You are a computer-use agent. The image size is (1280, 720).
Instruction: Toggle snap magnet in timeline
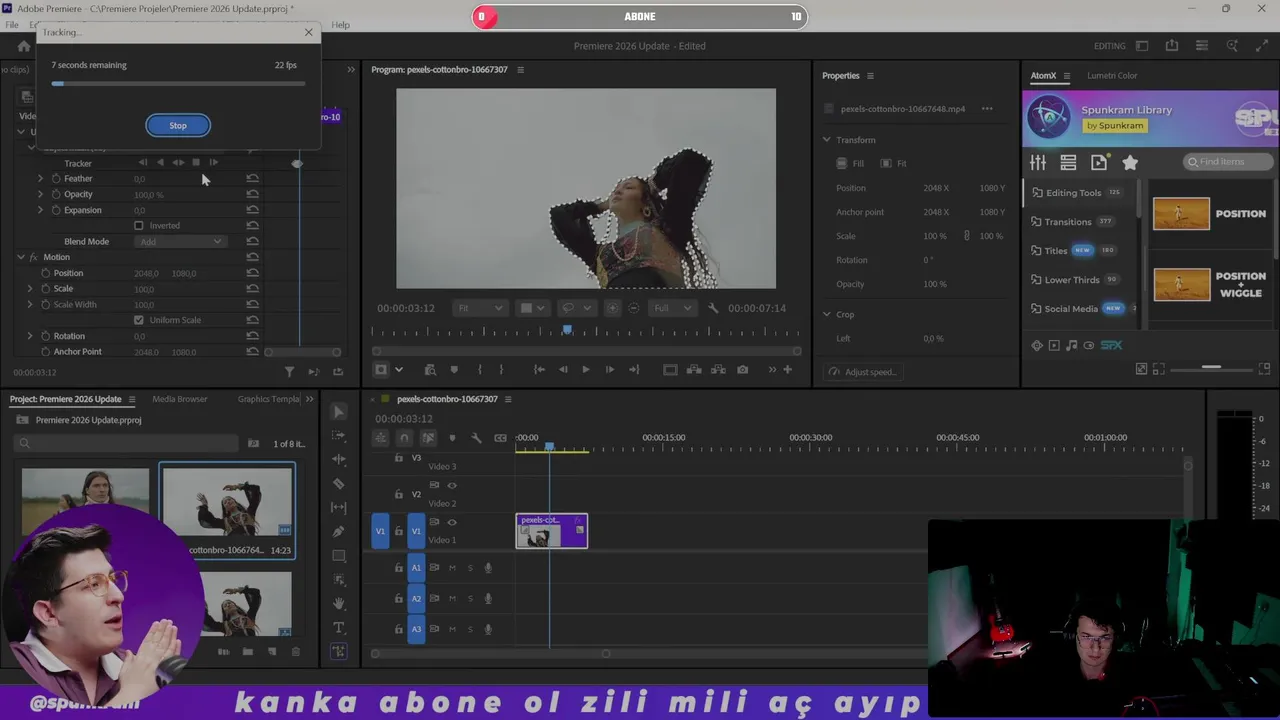(404, 438)
